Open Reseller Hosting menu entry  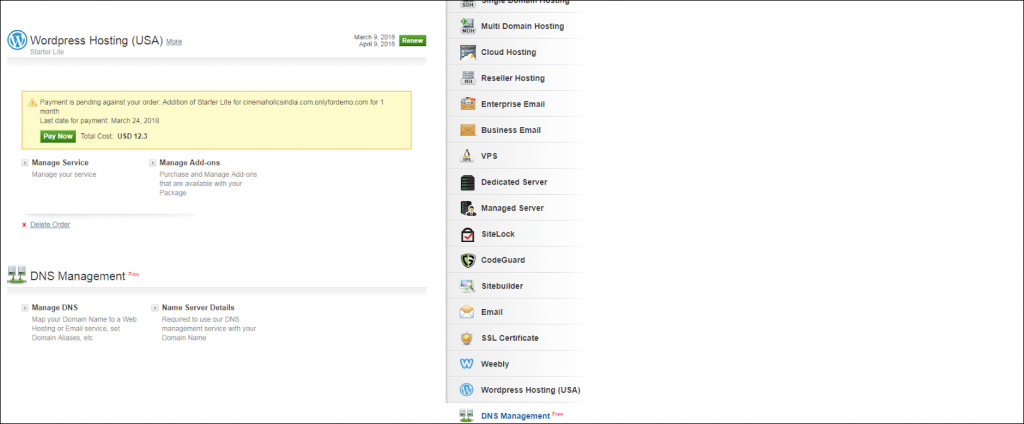point(515,78)
